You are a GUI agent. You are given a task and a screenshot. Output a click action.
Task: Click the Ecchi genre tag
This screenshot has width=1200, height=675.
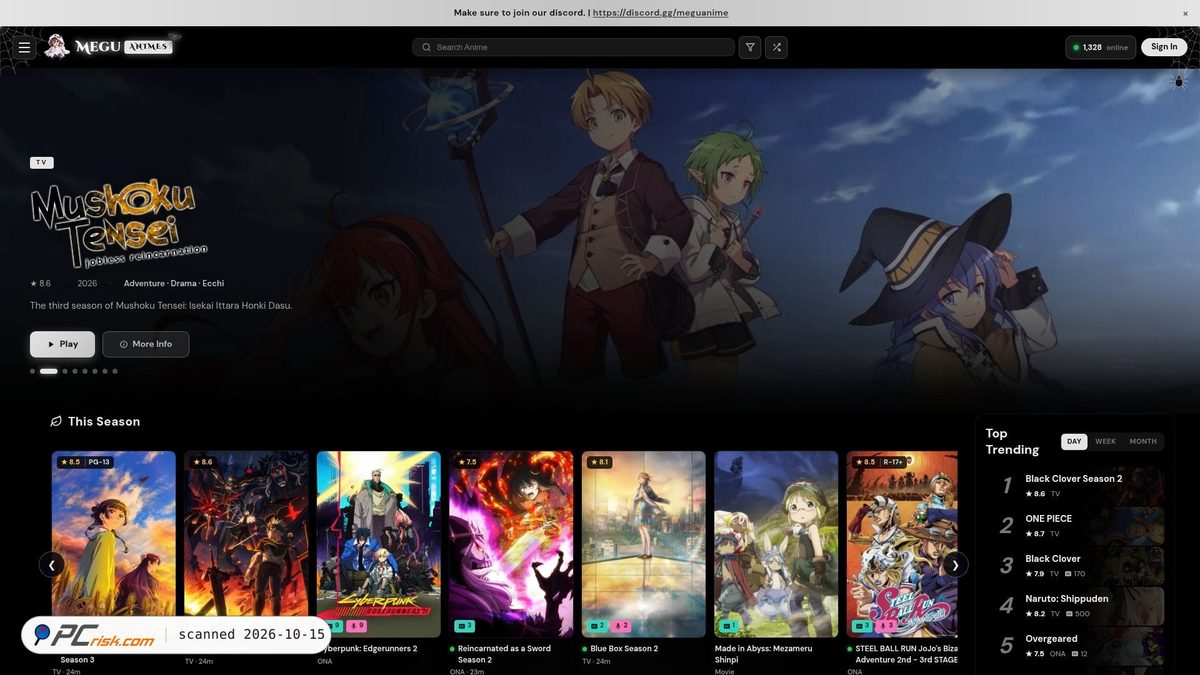[213, 284]
